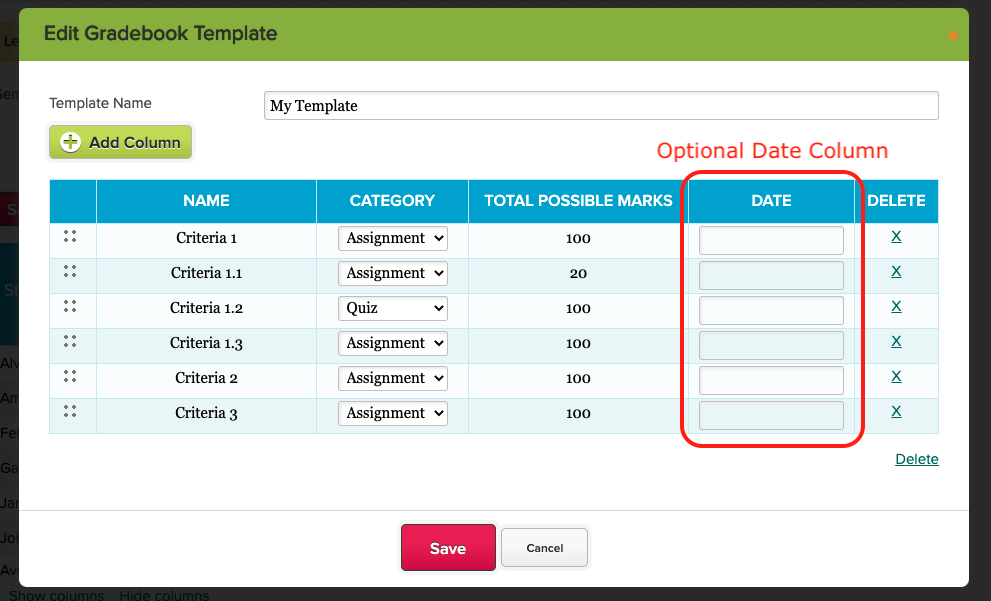Open category dropdown for Criteria 1
This screenshot has width=991, height=601.
click(x=393, y=238)
